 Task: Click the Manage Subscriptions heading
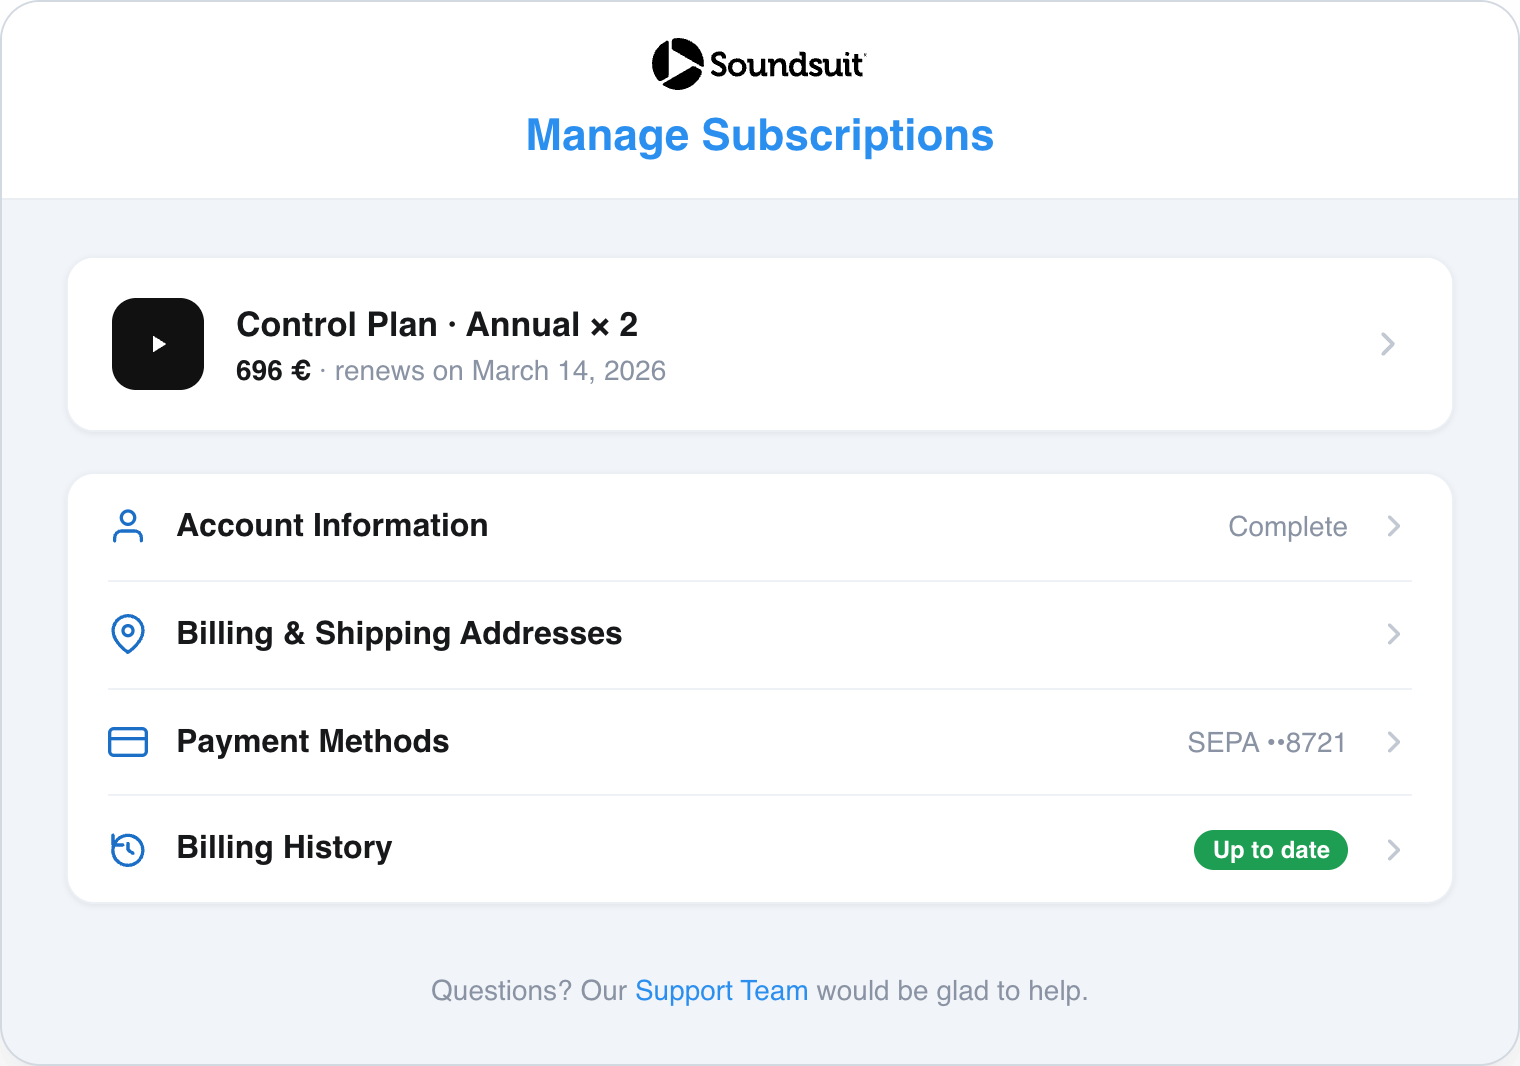pos(760,136)
